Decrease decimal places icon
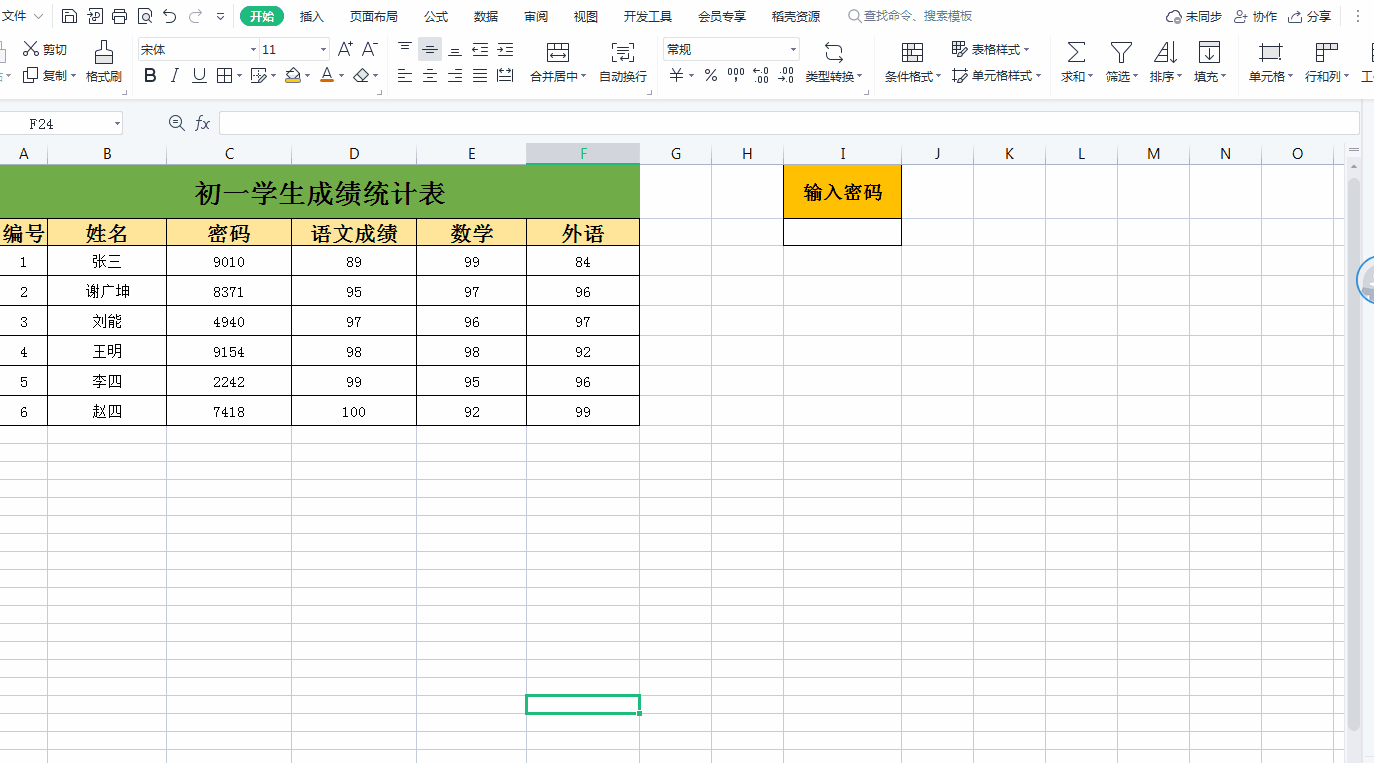1374x763 pixels. [786, 75]
